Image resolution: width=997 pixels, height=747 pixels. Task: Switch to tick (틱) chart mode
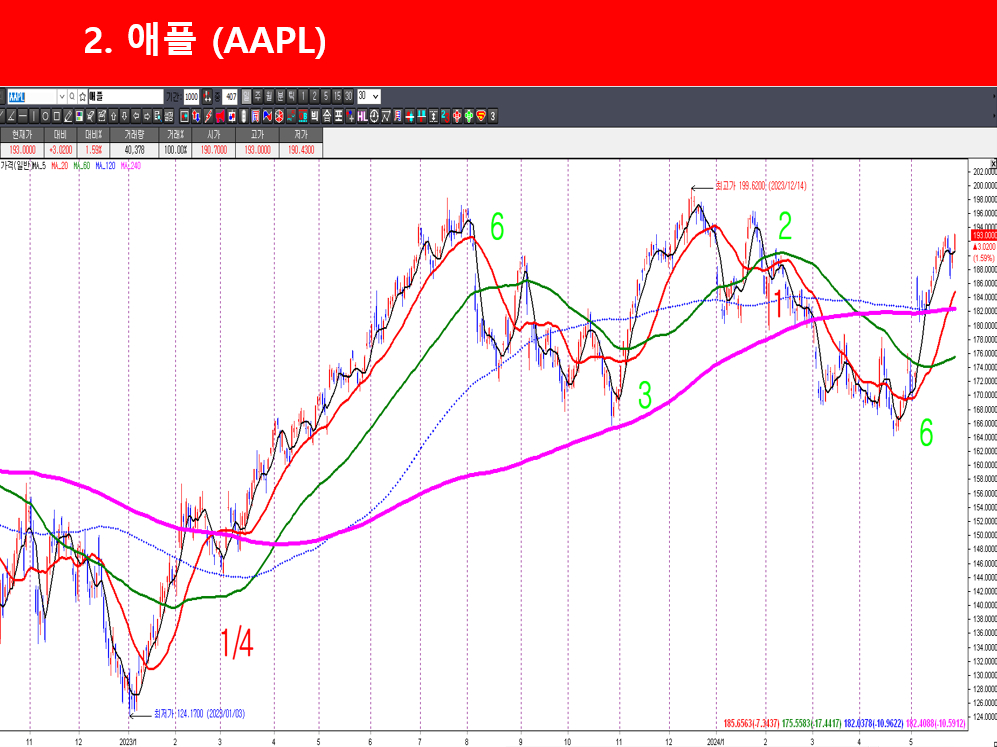[x=291, y=96]
